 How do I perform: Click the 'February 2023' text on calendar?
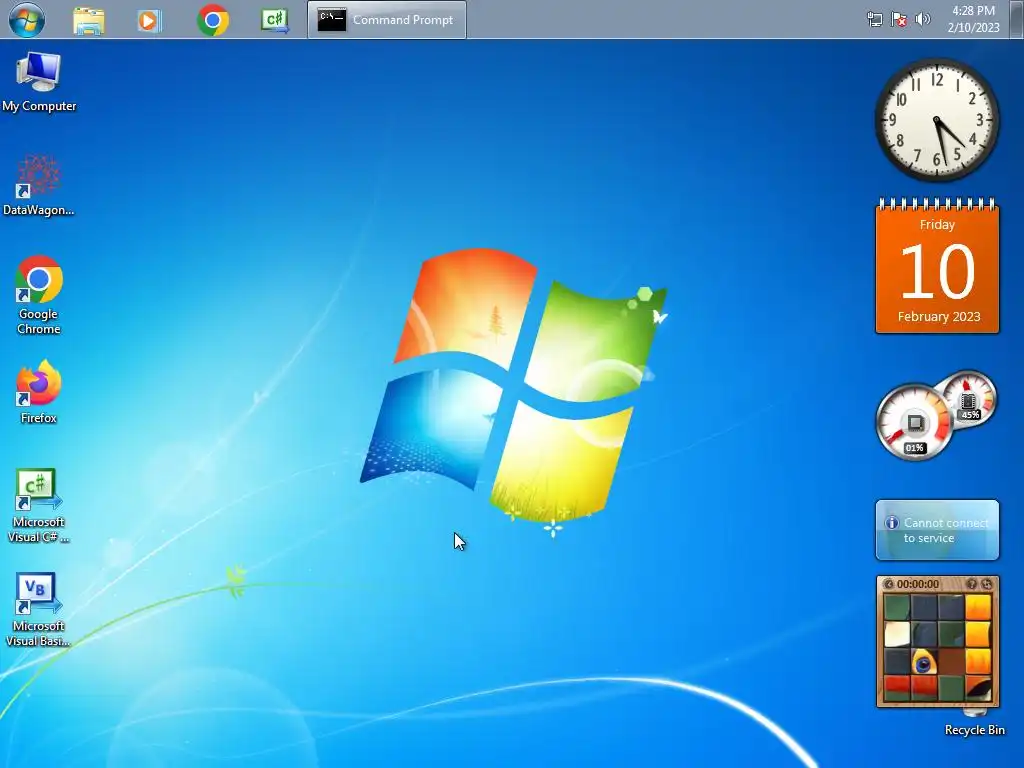click(x=938, y=317)
